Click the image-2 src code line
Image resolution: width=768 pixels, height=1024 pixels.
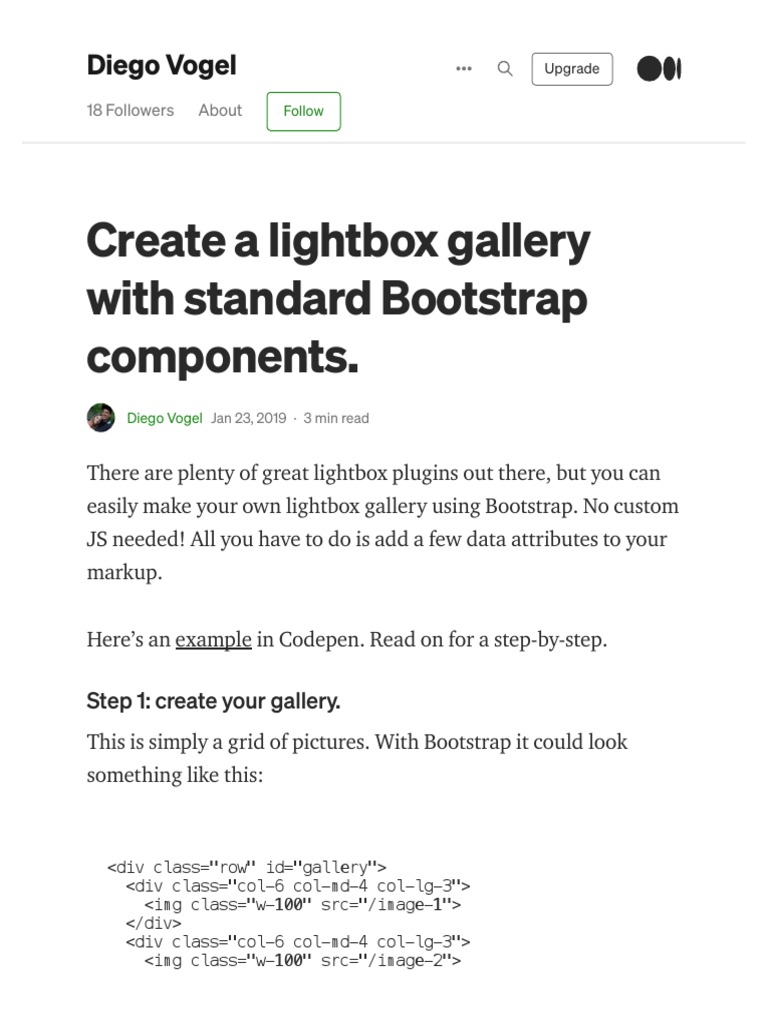click(x=302, y=961)
